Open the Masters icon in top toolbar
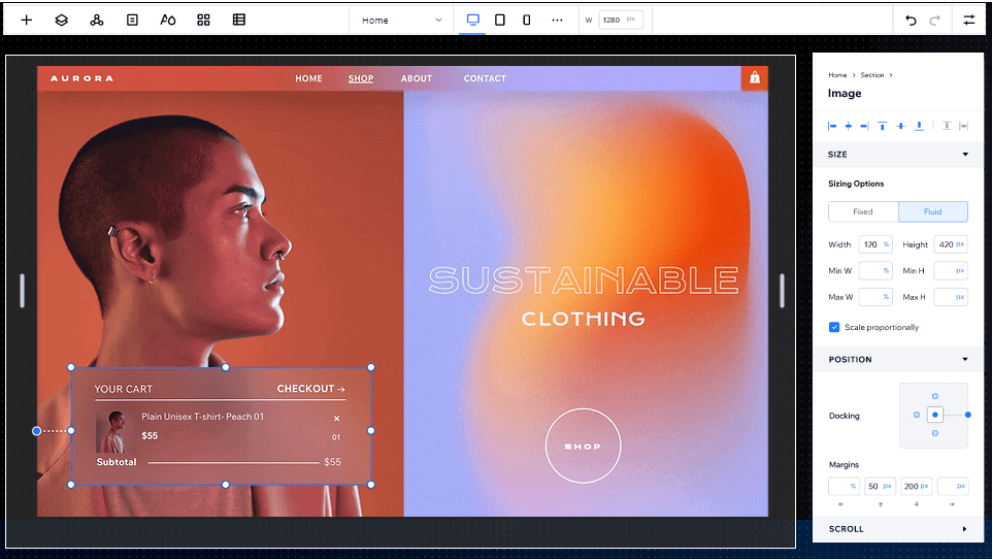The image size is (993, 560). pos(96,20)
